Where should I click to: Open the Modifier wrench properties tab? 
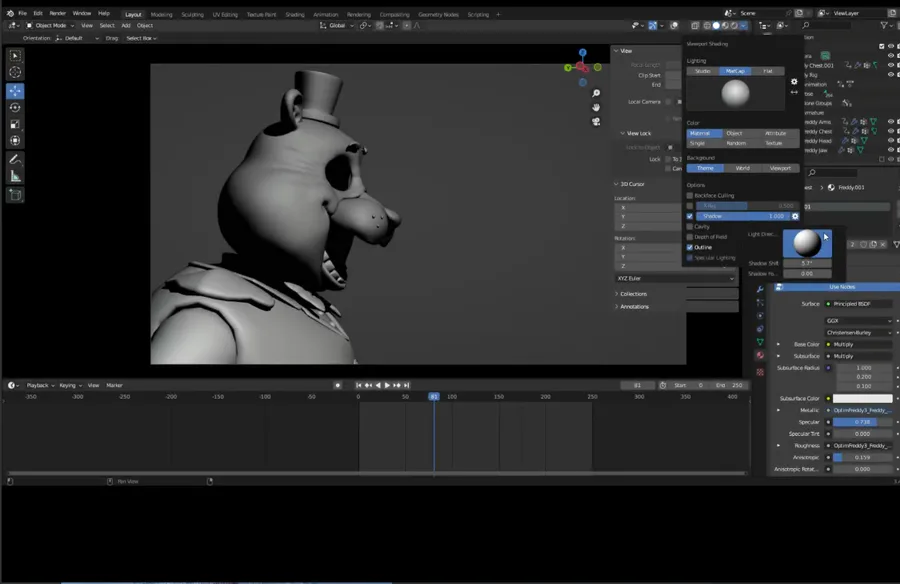(760, 289)
